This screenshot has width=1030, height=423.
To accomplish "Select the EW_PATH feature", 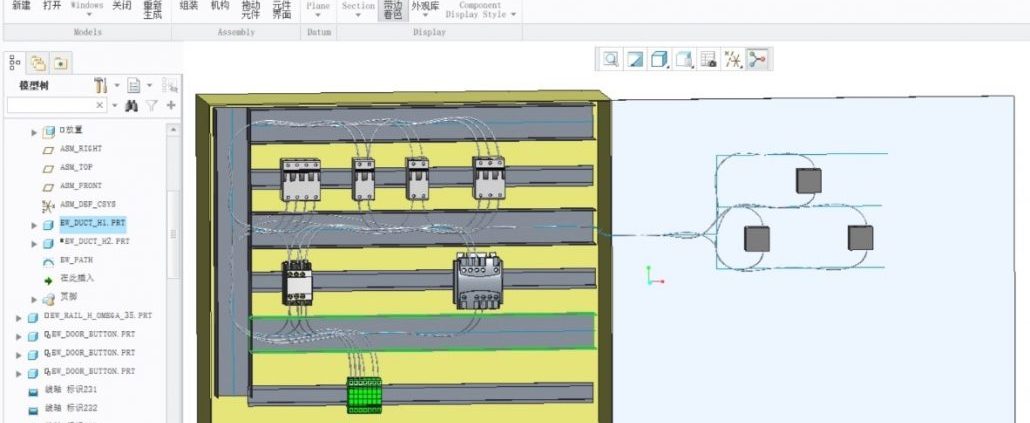I will tap(77, 260).
